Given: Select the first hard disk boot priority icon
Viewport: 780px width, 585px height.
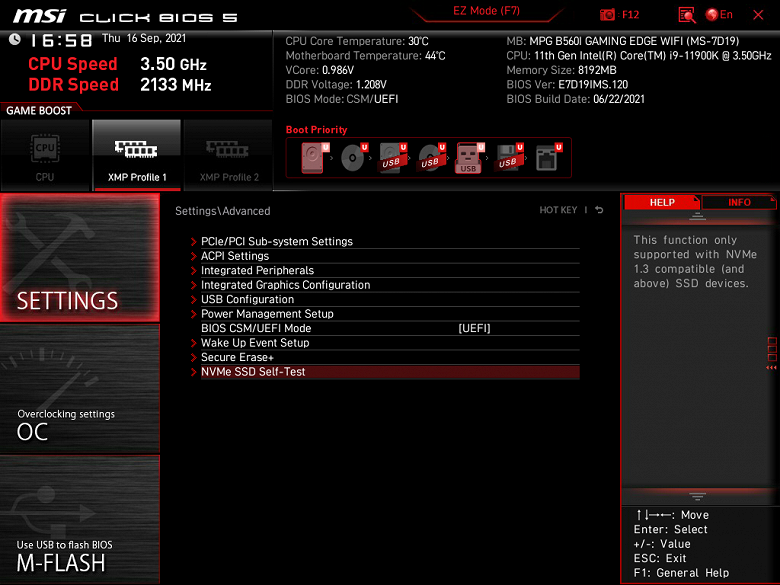Looking at the screenshot, I should pos(314,158).
